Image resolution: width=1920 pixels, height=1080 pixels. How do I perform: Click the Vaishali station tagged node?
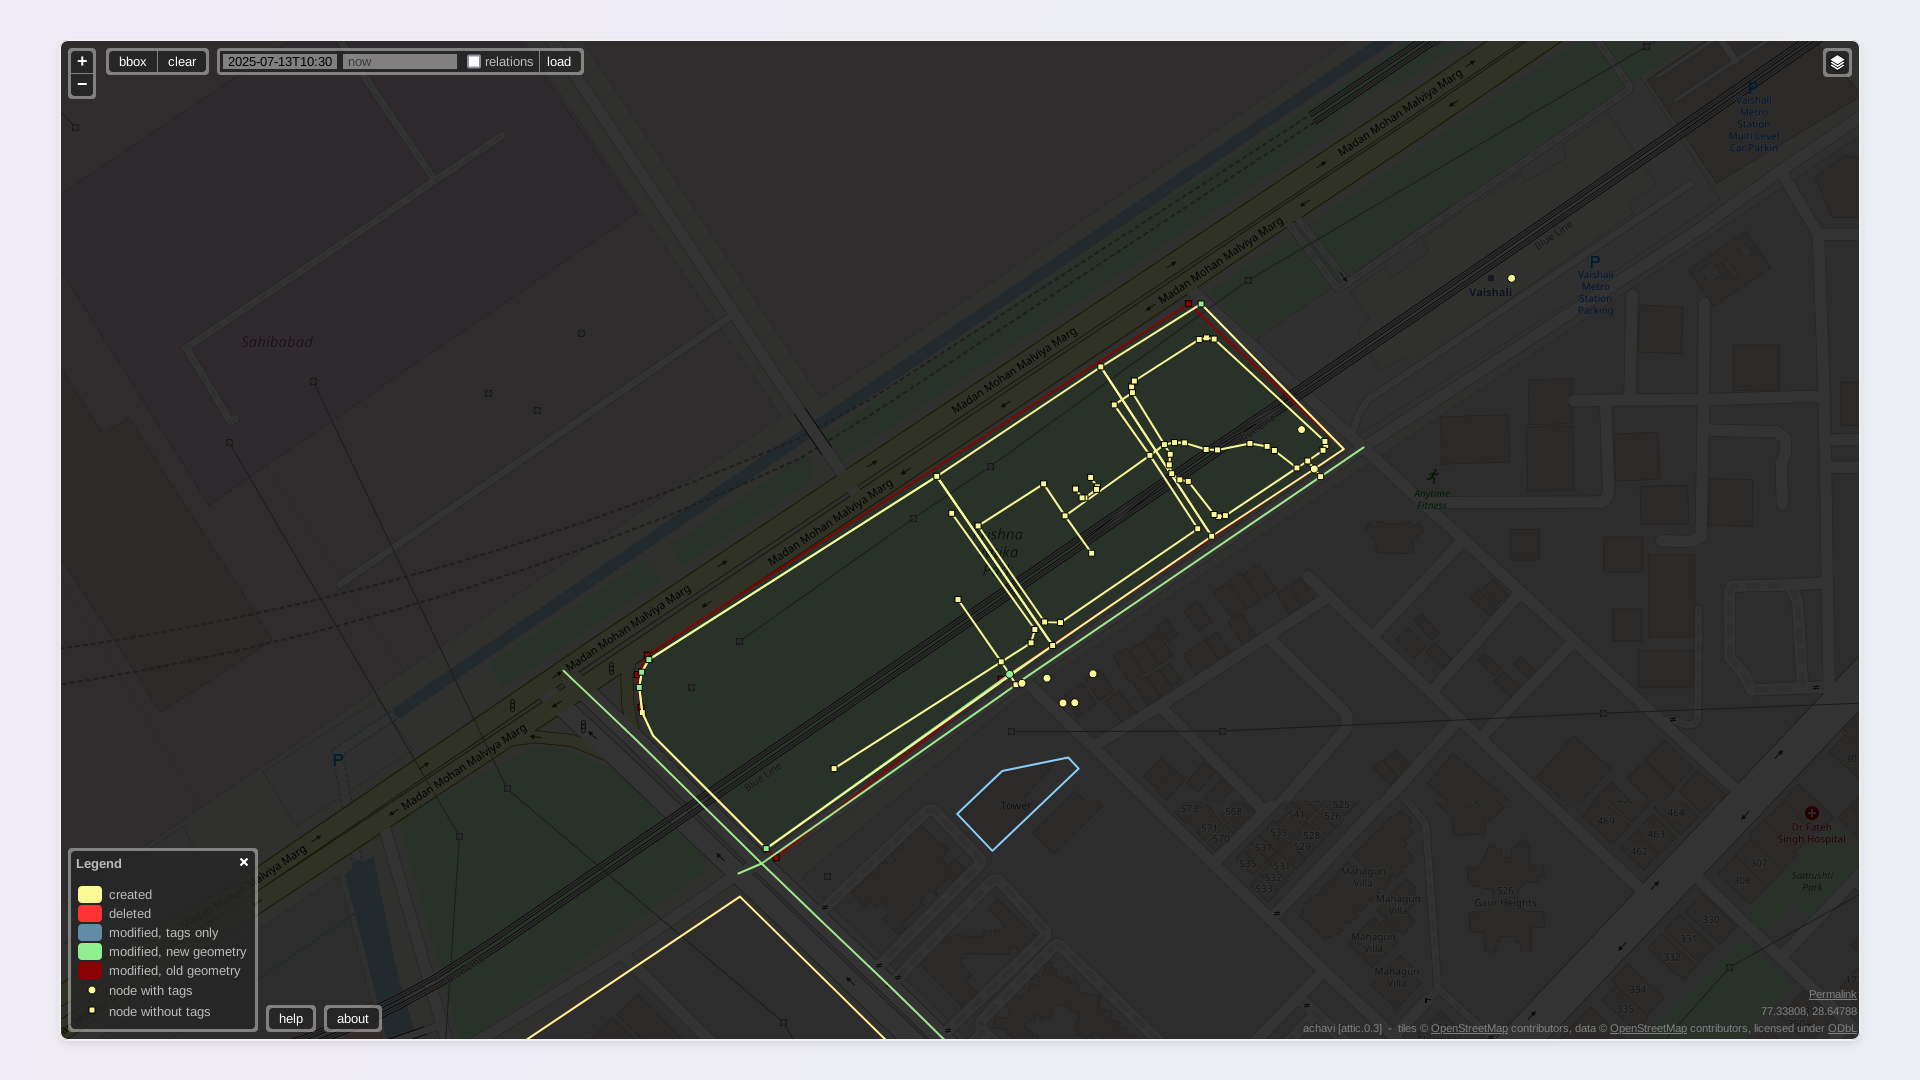pos(1512,279)
